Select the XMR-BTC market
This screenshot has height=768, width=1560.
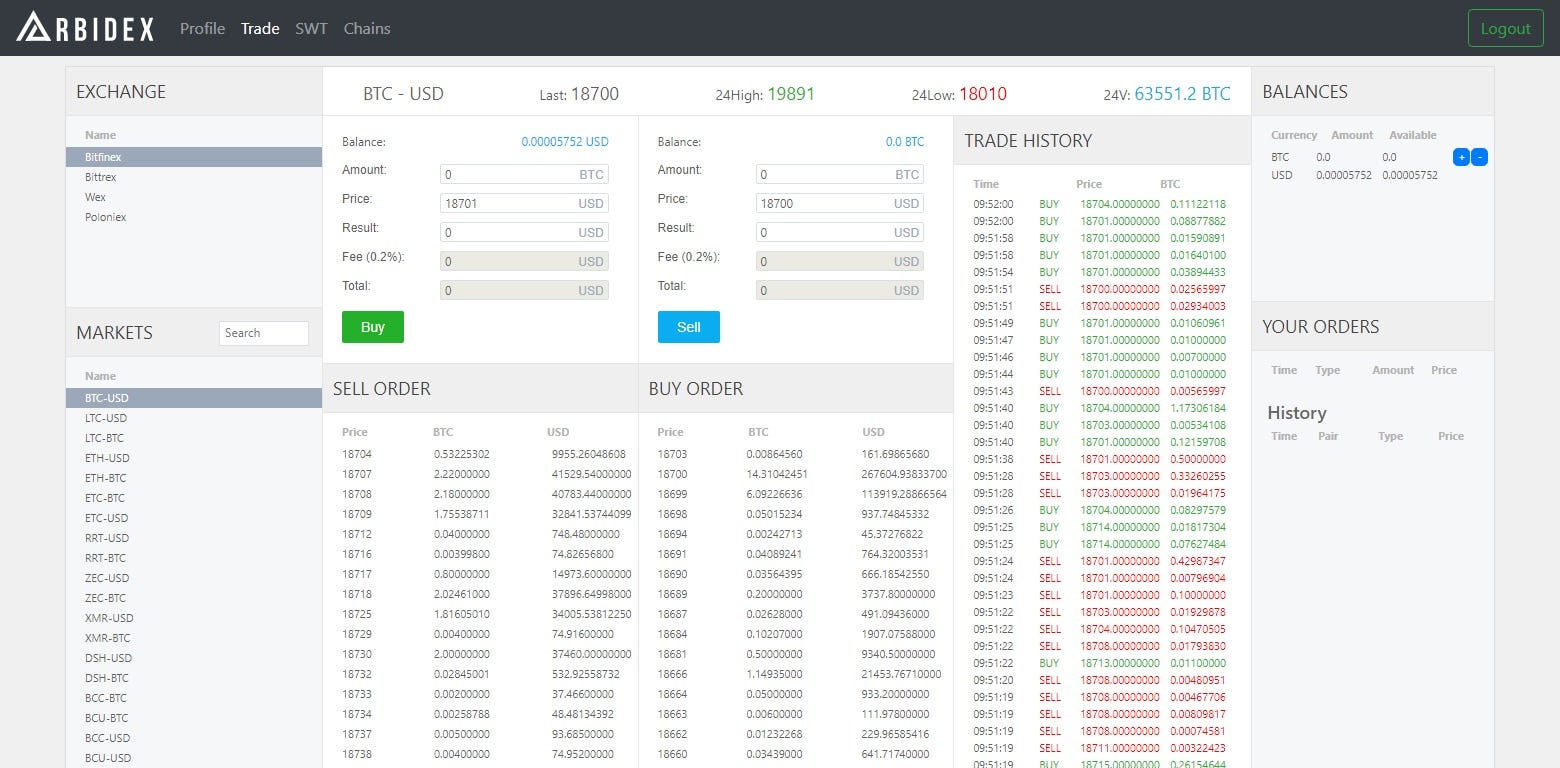pyautogui.click(x=194, y=638)
